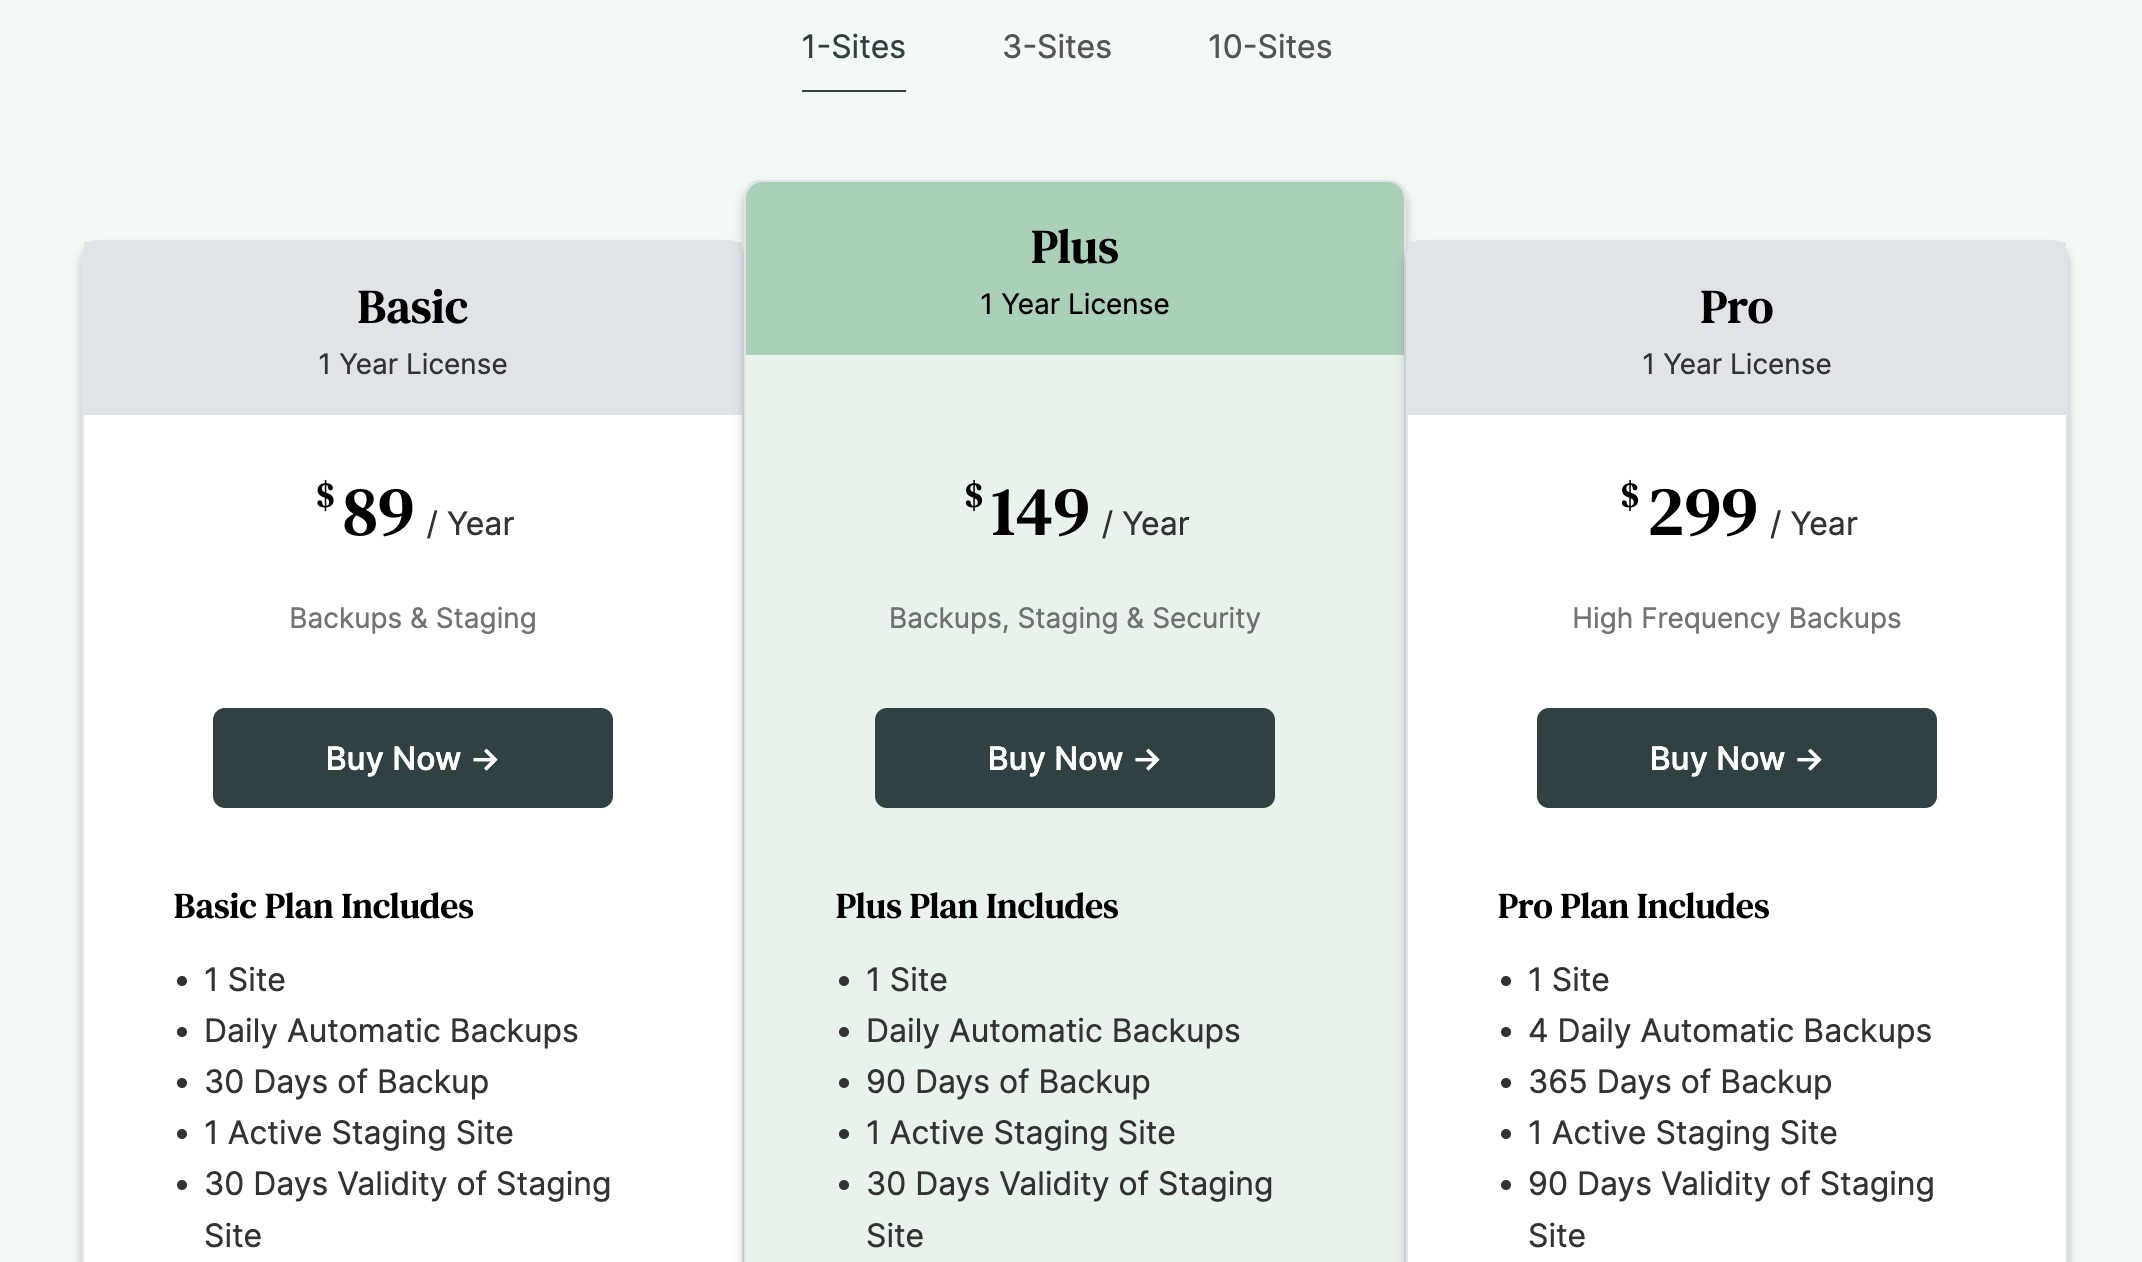Click Buy Now for the Basic plan
Viewport: 2142px width, 1262px height.
coord(412,758)
